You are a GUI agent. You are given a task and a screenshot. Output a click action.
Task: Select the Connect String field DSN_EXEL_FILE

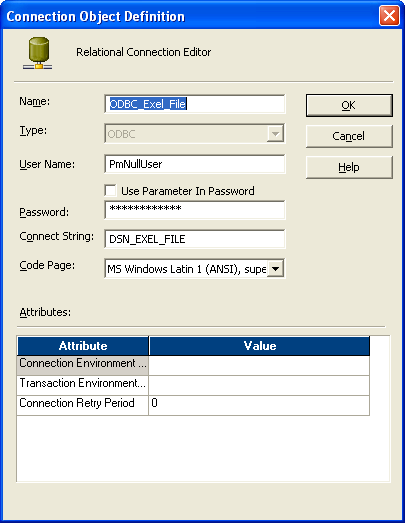click(195, 239)
